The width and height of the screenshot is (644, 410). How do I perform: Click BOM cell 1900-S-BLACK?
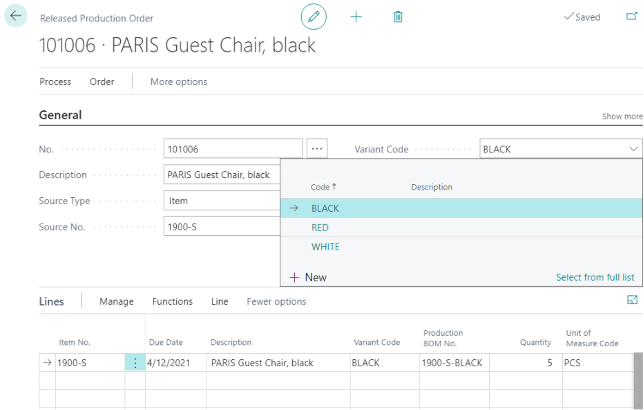click(454, 363)
